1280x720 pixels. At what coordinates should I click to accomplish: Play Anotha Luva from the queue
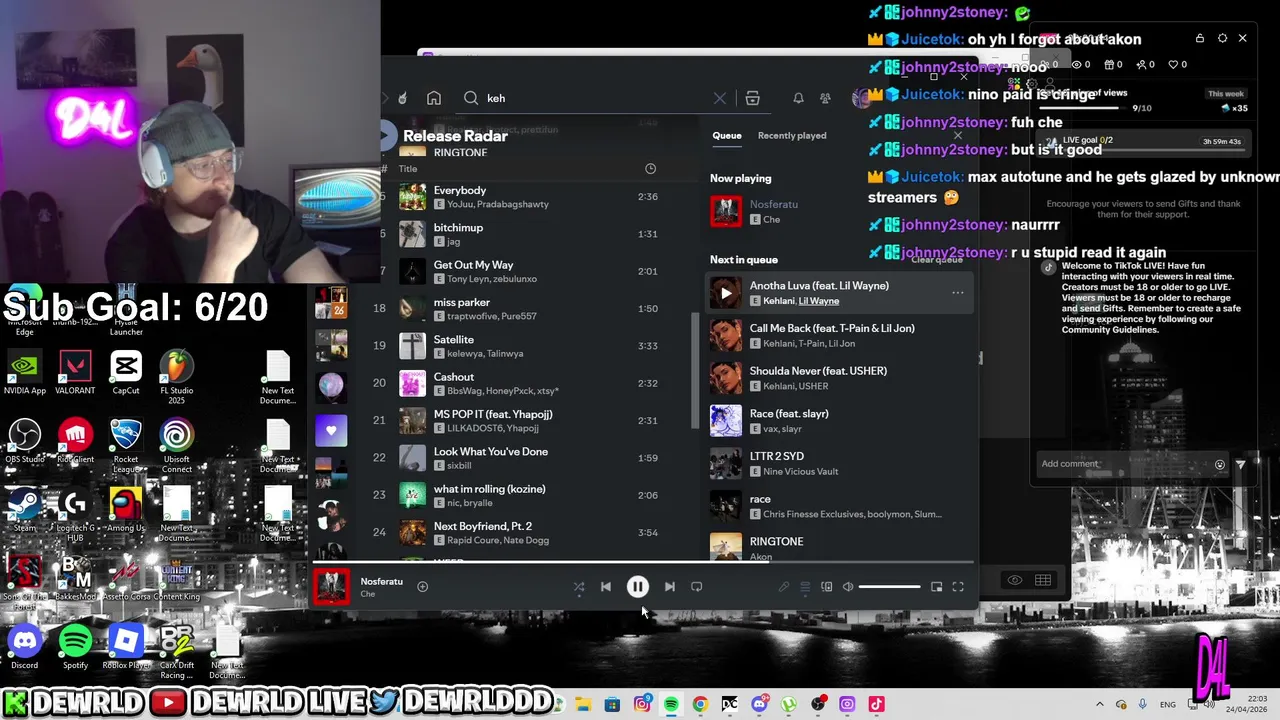pyautogui.click(x=726, y=293)
